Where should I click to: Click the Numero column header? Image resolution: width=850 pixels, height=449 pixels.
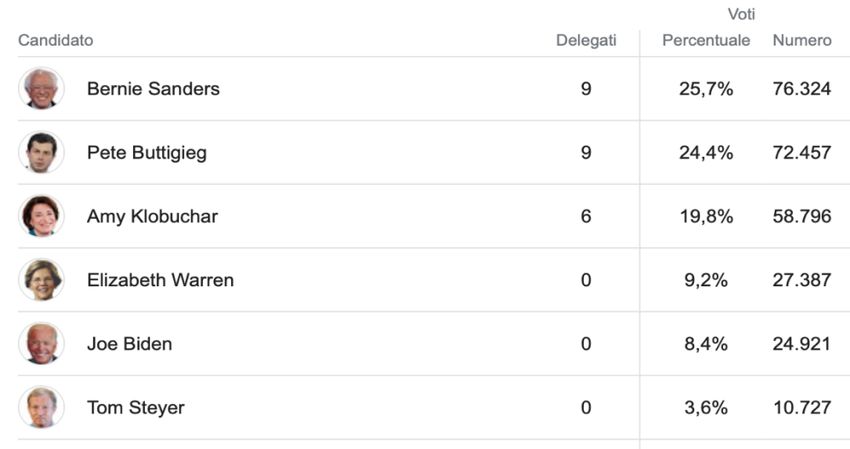point(802,41)
